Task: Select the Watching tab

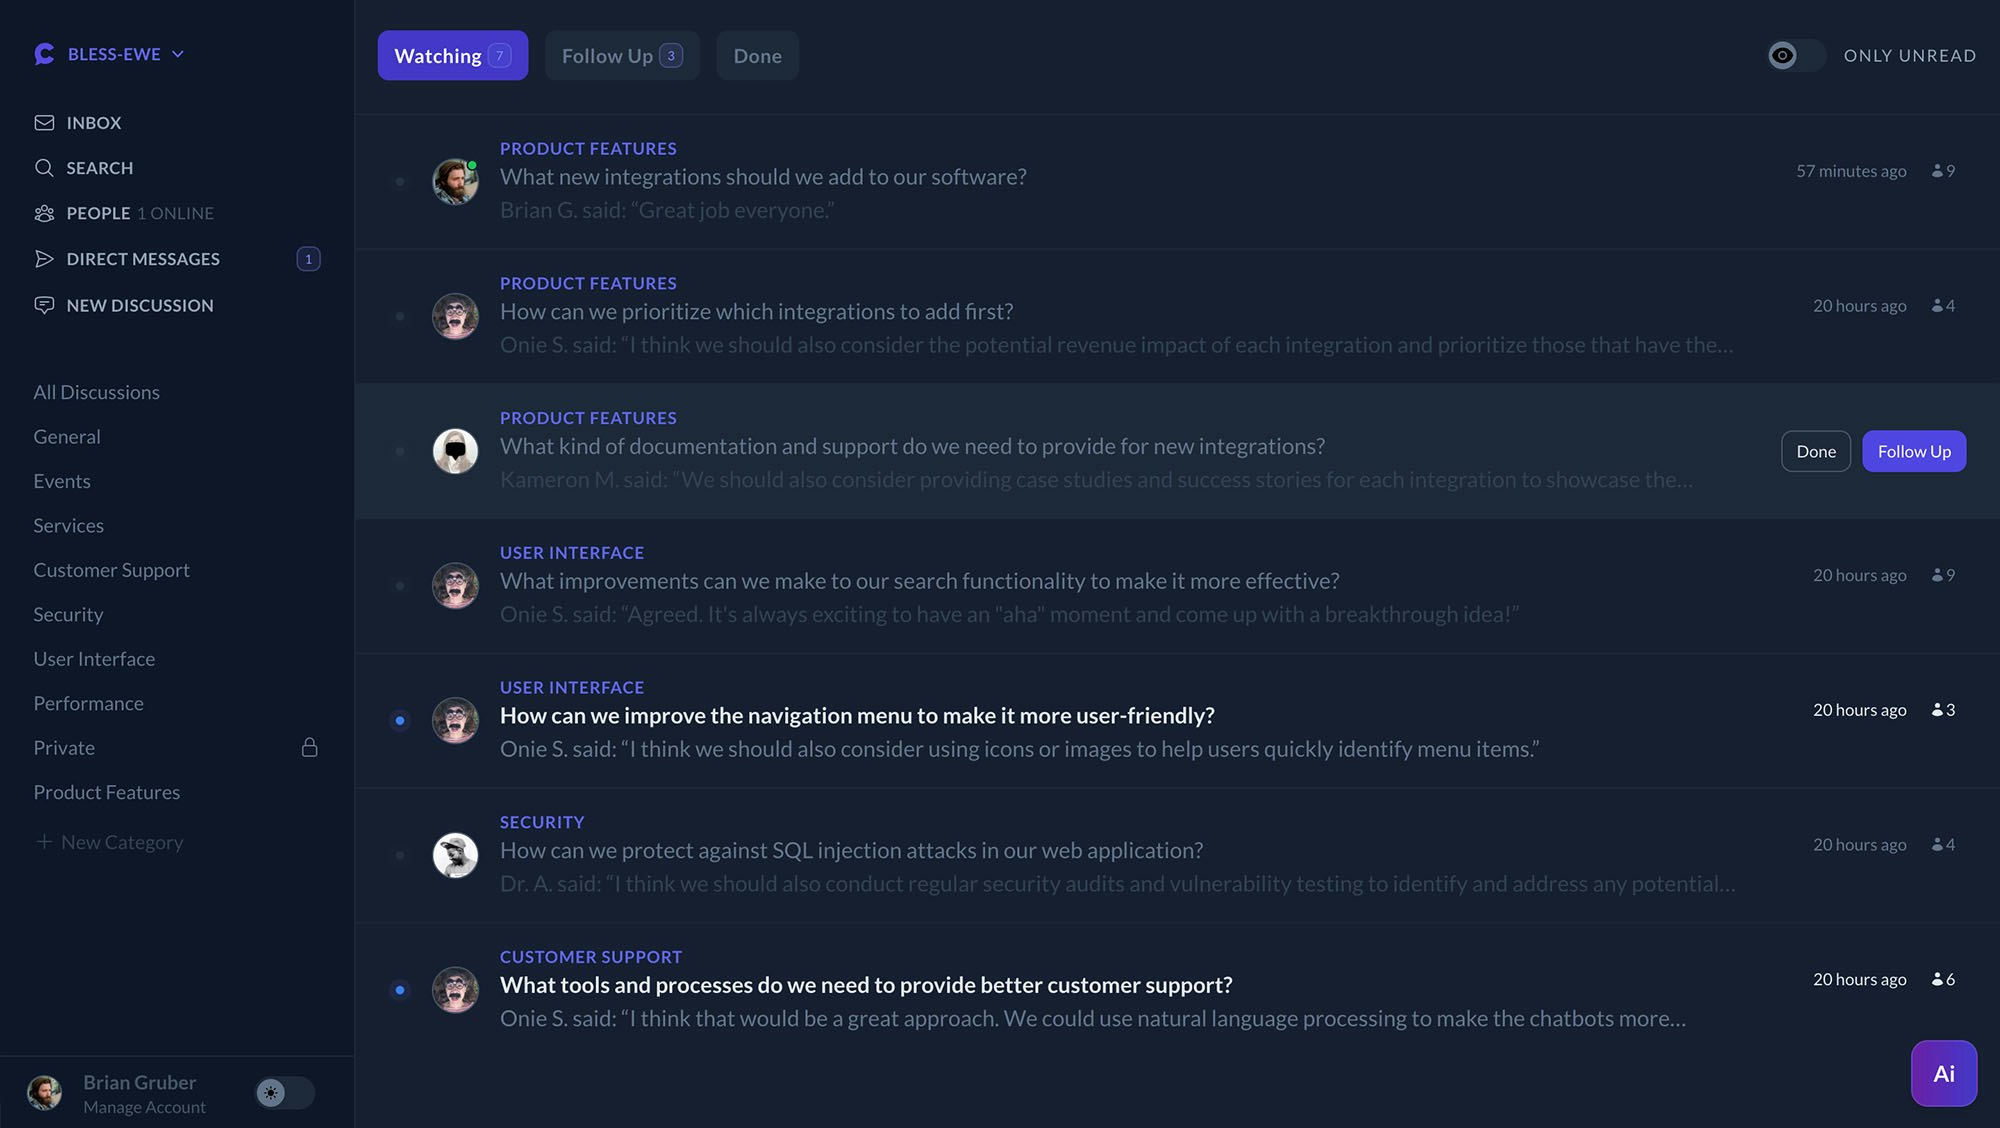Action: [x=452, y=56]
